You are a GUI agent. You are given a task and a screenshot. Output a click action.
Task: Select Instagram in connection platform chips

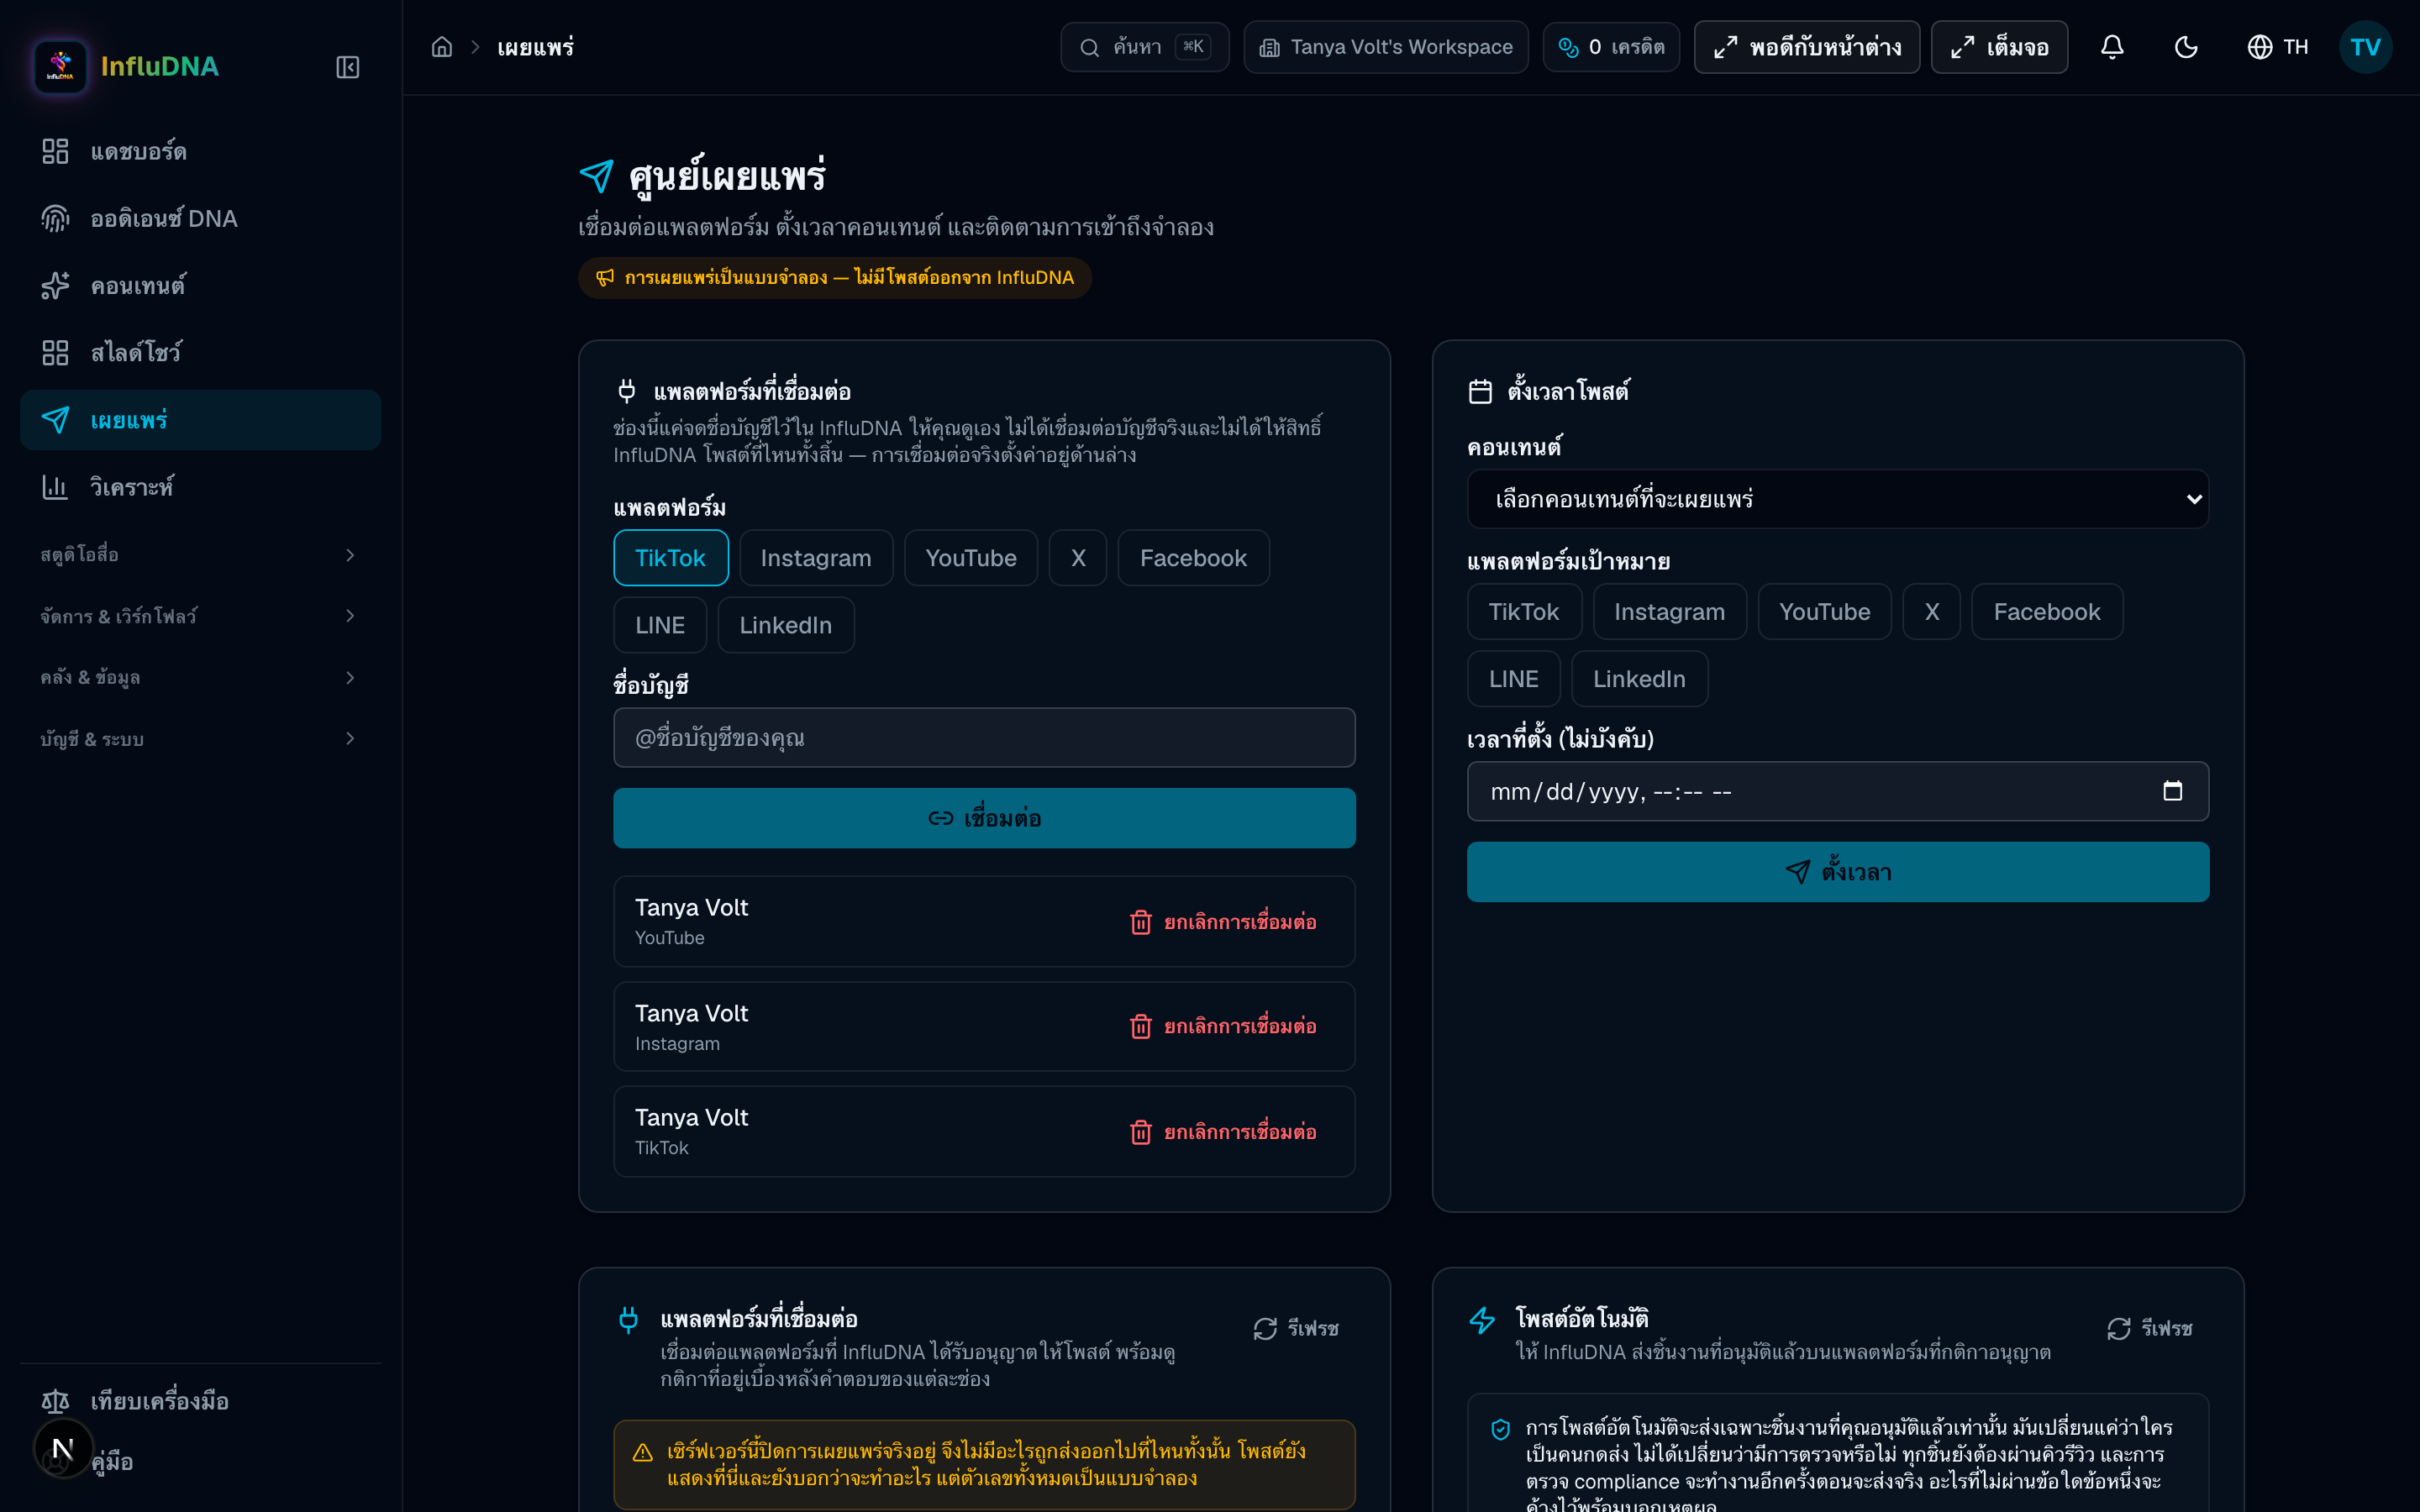coord(816,558)
